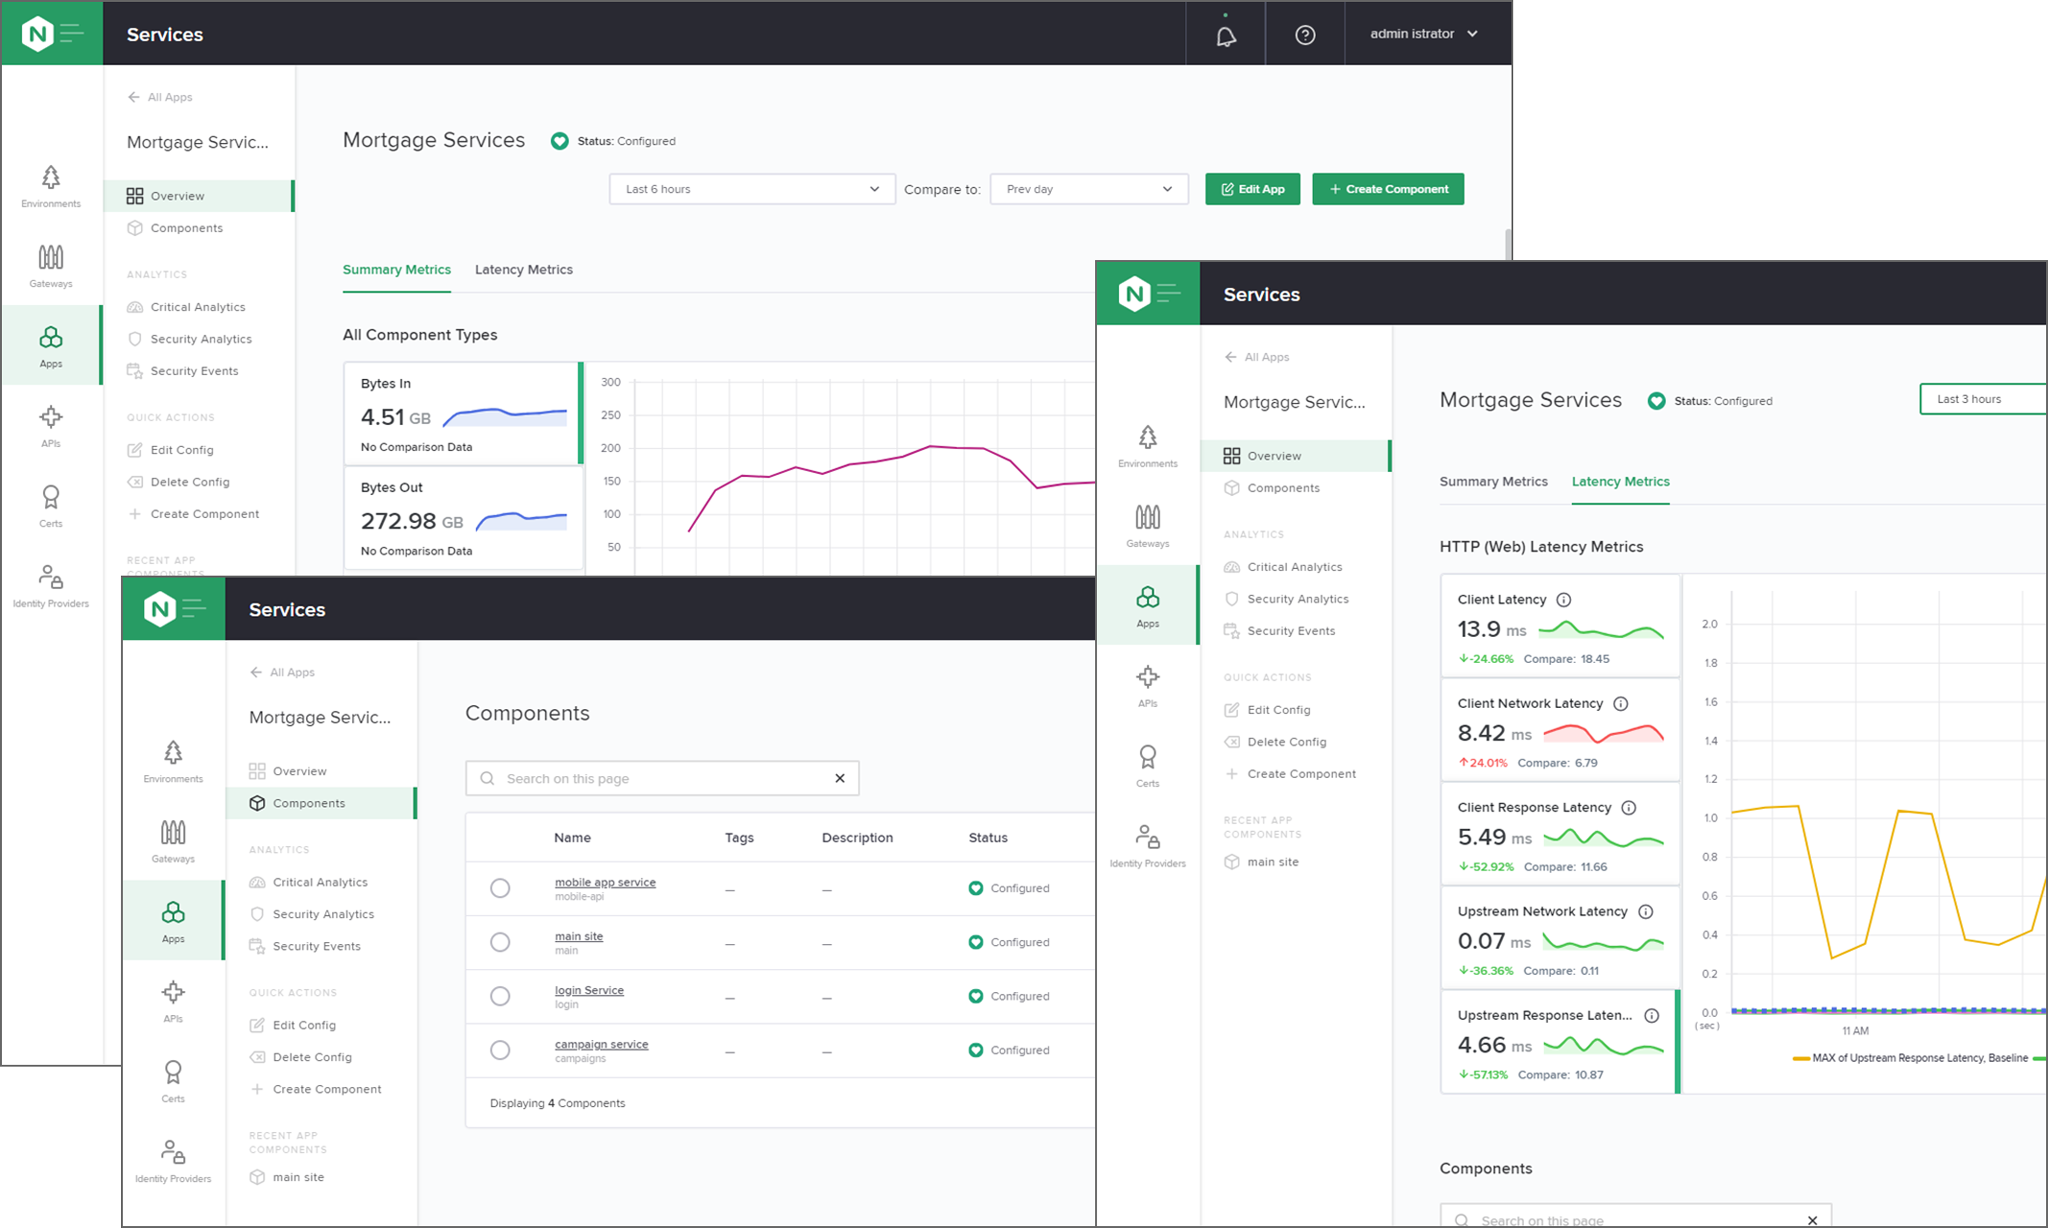Open the main site component link
The width and height of the screenshot is (2048, 1228).
(x=578, y=937)
